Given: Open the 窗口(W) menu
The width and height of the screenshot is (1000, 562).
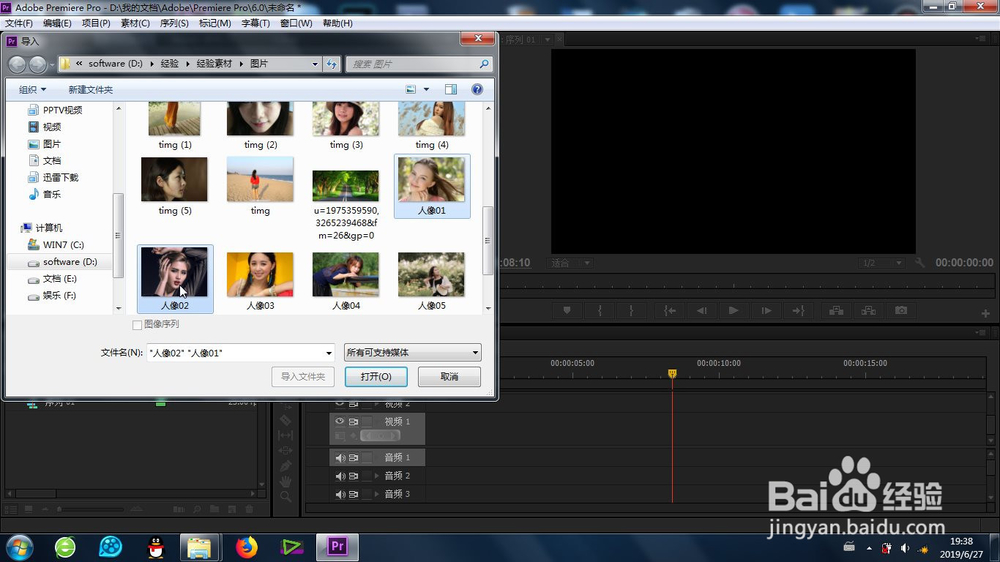Looking at the screenshot, I should point(297,23).
